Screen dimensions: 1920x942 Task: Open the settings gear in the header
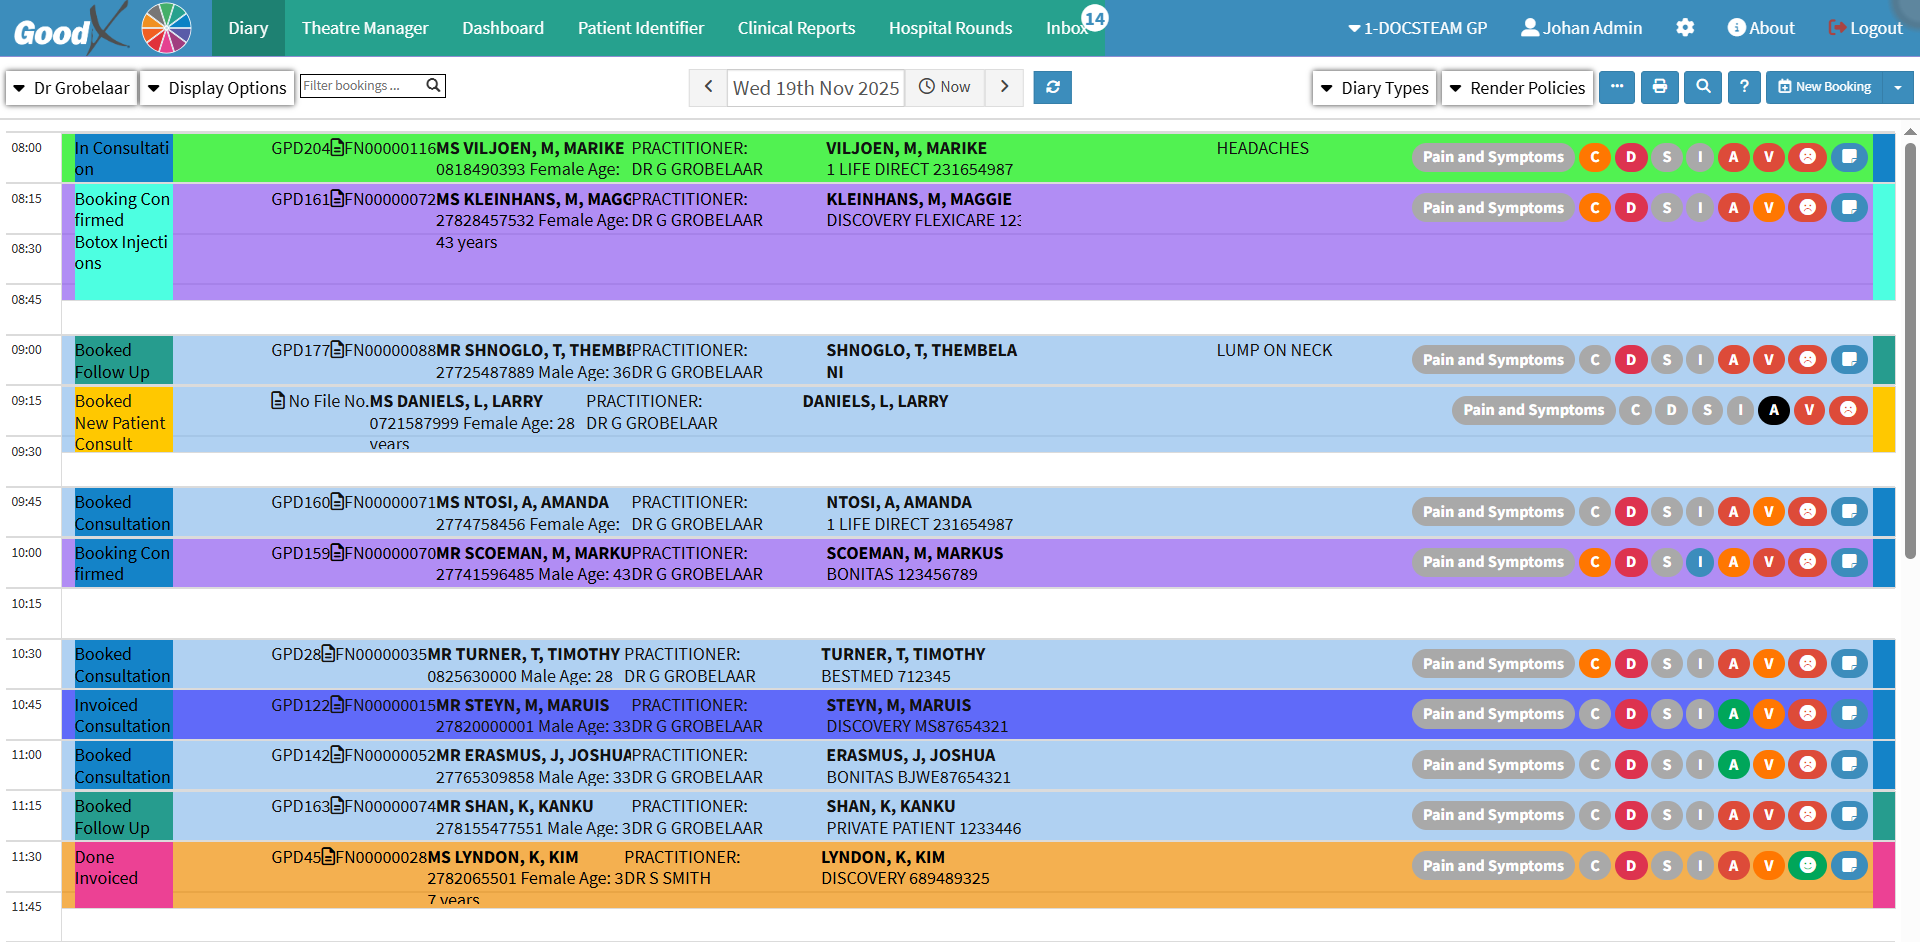tap(1685, 28)
